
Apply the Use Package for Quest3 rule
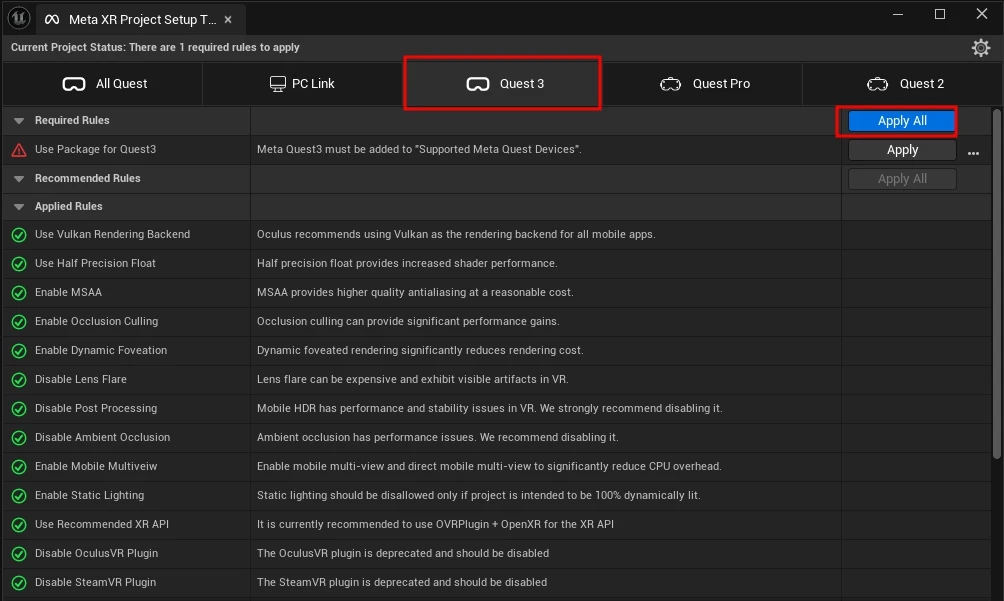[902, 150]
